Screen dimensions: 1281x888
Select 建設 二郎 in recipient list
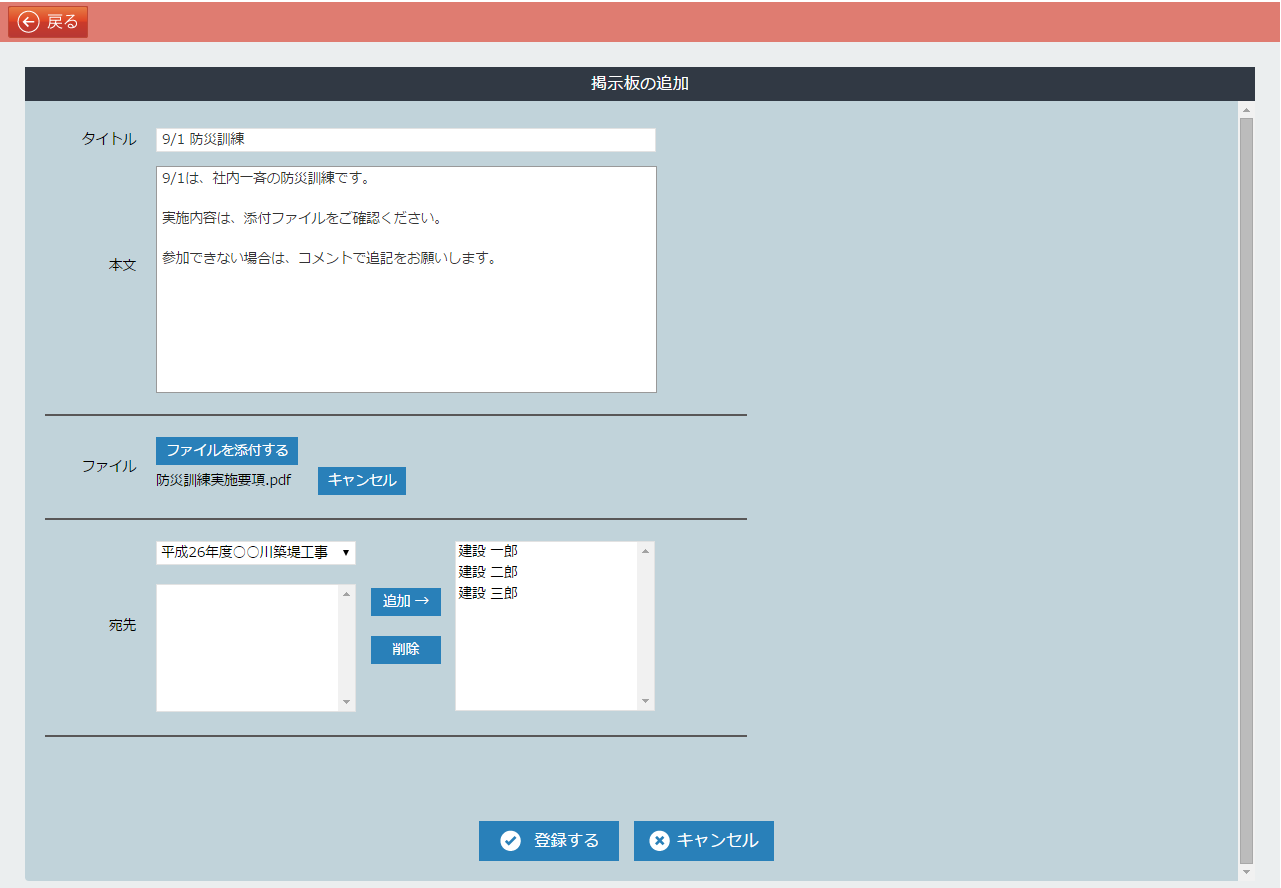pos(488,572)
